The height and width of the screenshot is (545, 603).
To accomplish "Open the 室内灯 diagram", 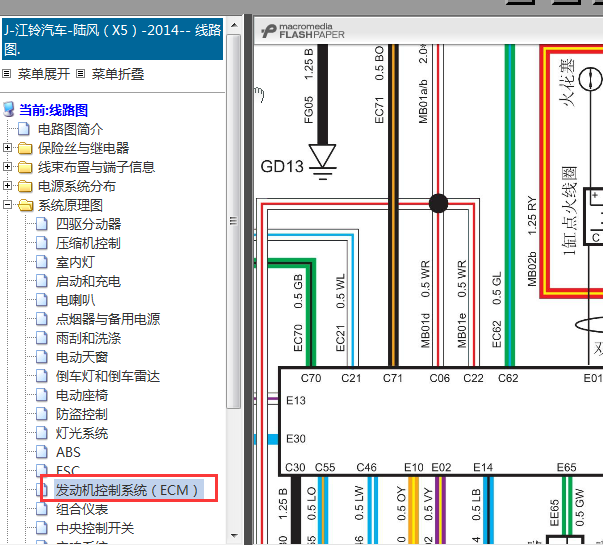I will click(x=75, y=262).
